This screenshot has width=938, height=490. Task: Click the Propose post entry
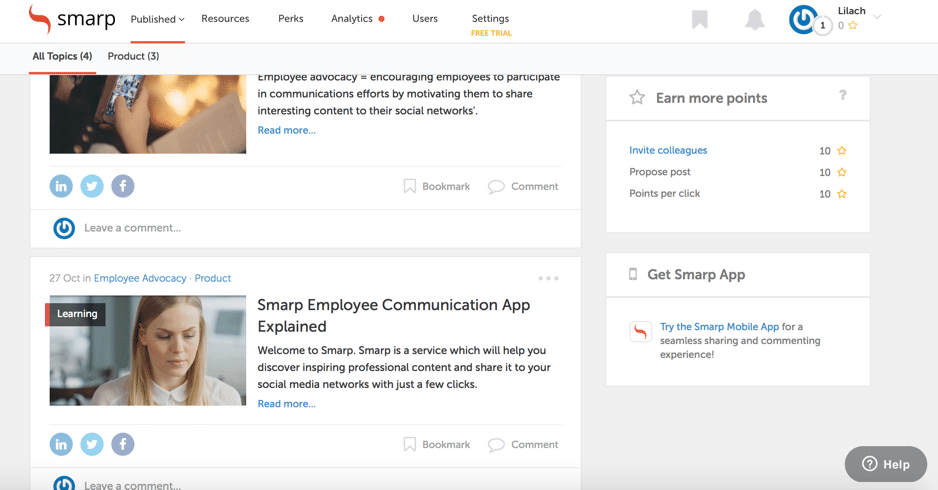click(659, 172)
